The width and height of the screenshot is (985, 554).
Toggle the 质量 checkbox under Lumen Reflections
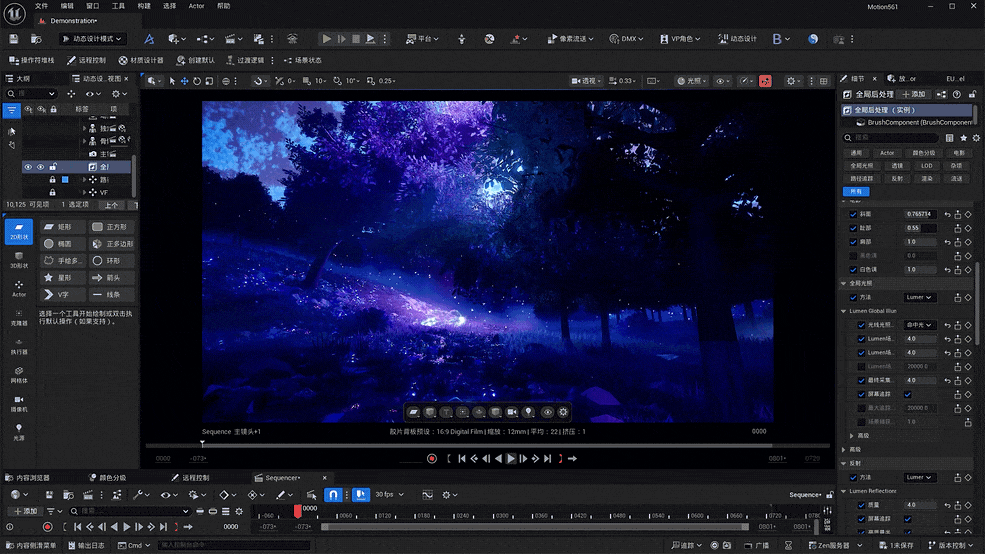(x=861, y=505)
